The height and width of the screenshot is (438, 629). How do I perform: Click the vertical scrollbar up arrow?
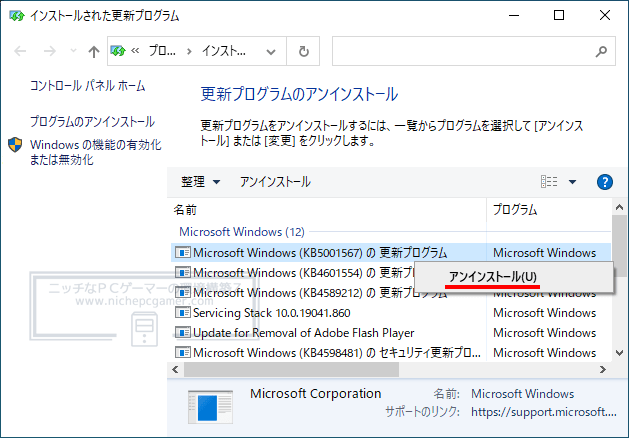point(619,207)
